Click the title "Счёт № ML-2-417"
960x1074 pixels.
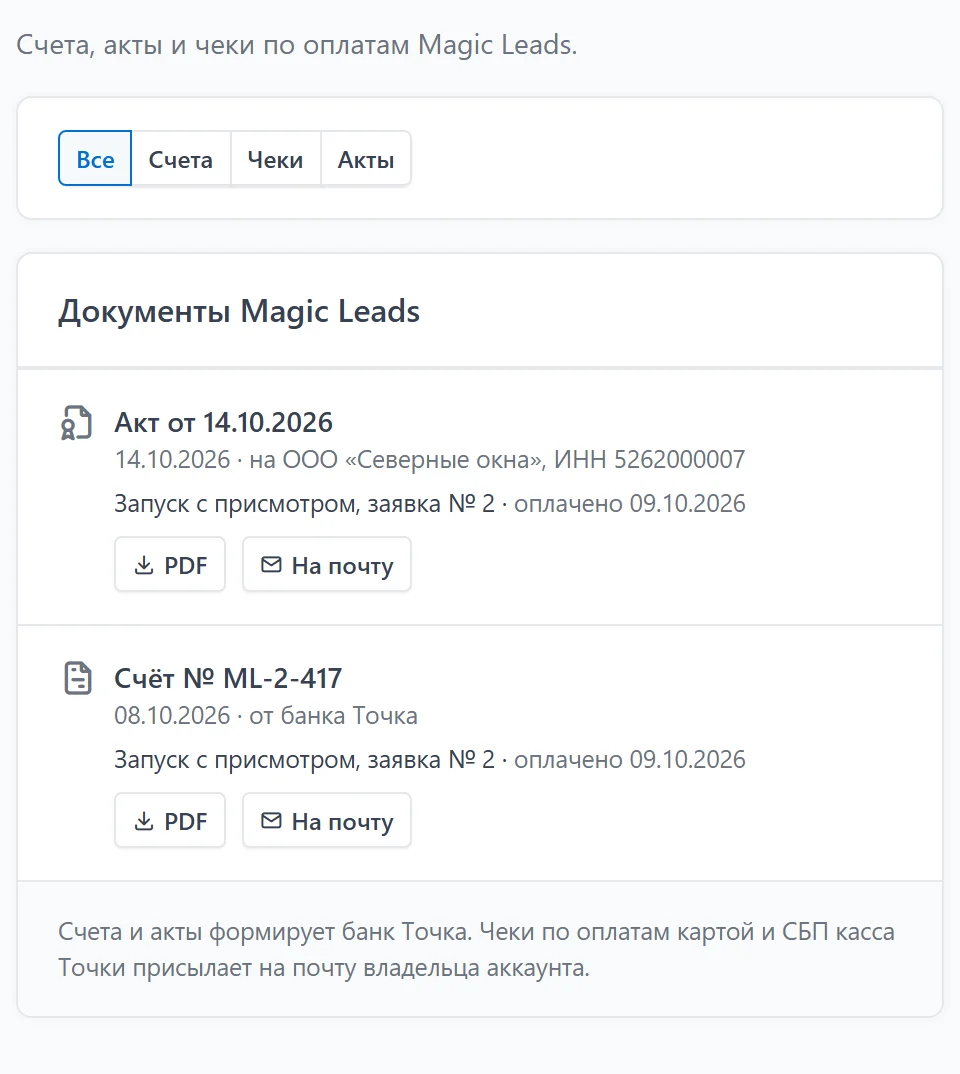point(228,679)
